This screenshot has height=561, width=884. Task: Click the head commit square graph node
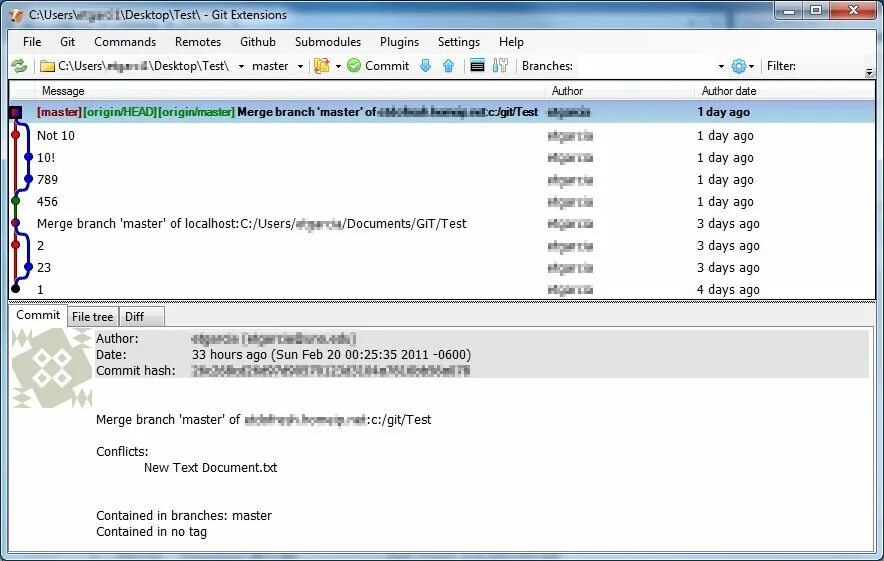[16, 112]
